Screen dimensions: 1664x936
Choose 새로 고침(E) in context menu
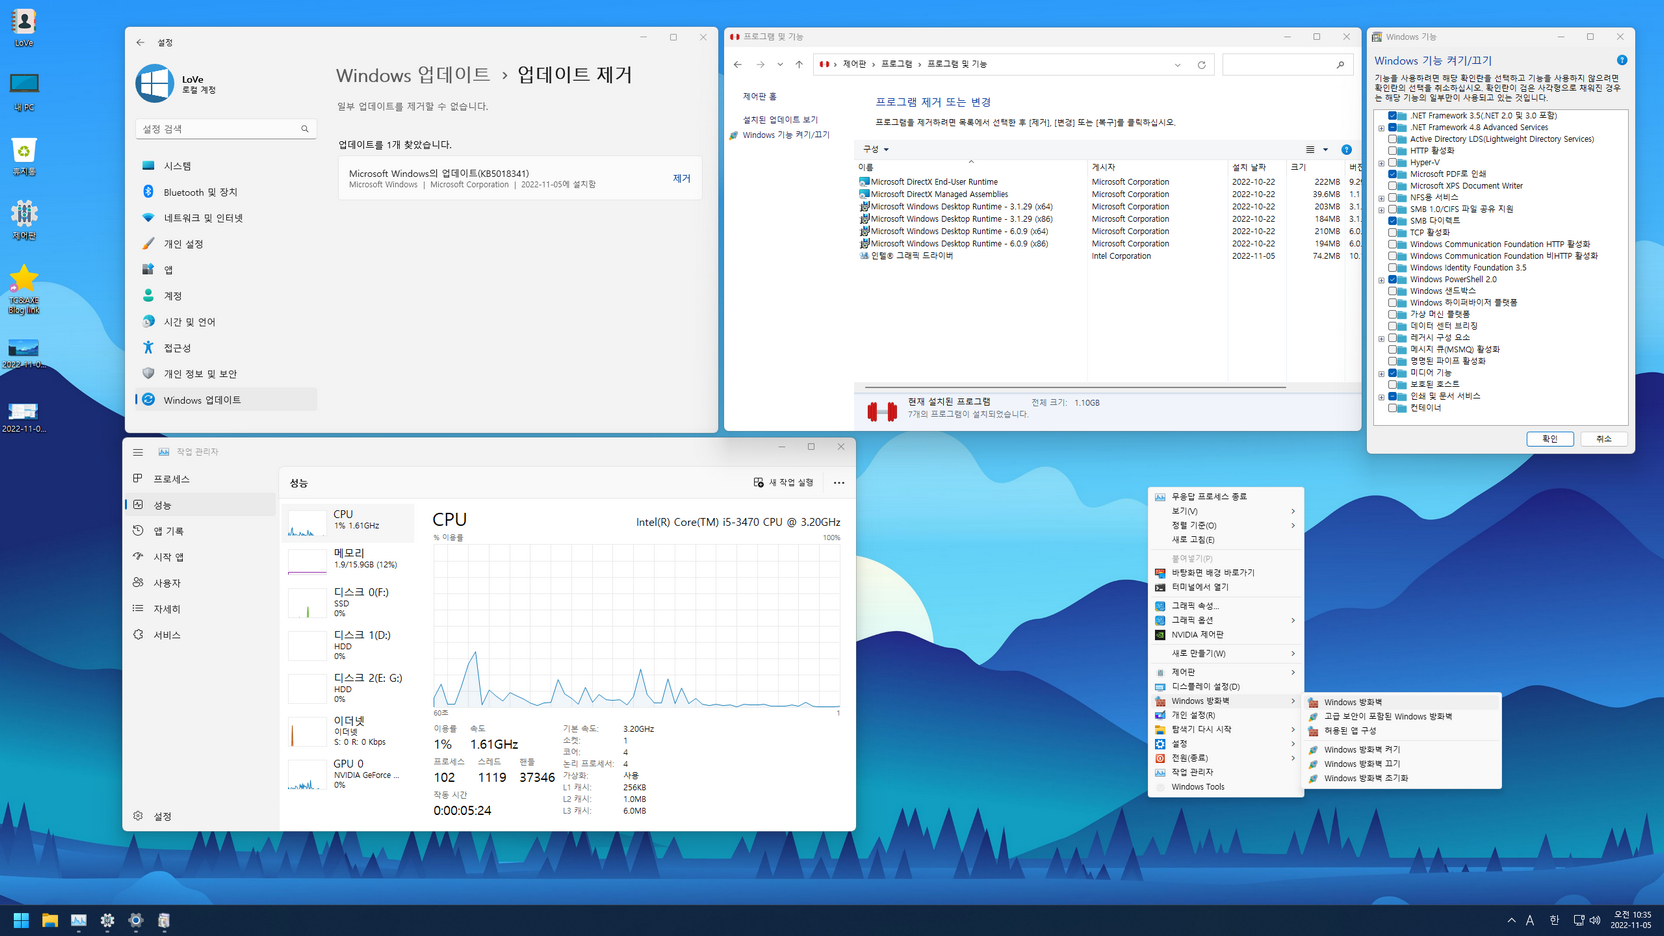click(x=1226, y=540)
